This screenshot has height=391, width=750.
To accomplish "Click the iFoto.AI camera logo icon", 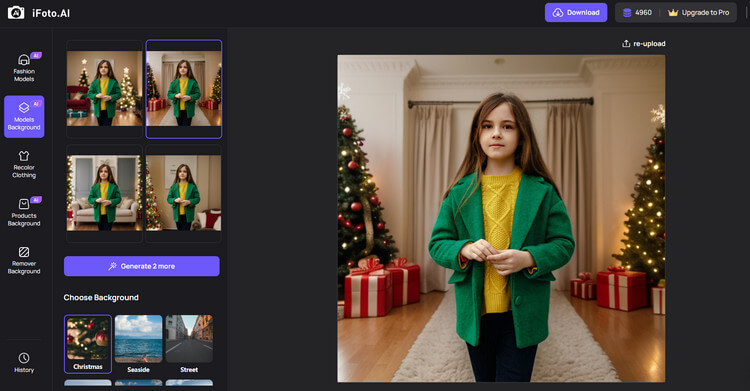I will (16, 13).
